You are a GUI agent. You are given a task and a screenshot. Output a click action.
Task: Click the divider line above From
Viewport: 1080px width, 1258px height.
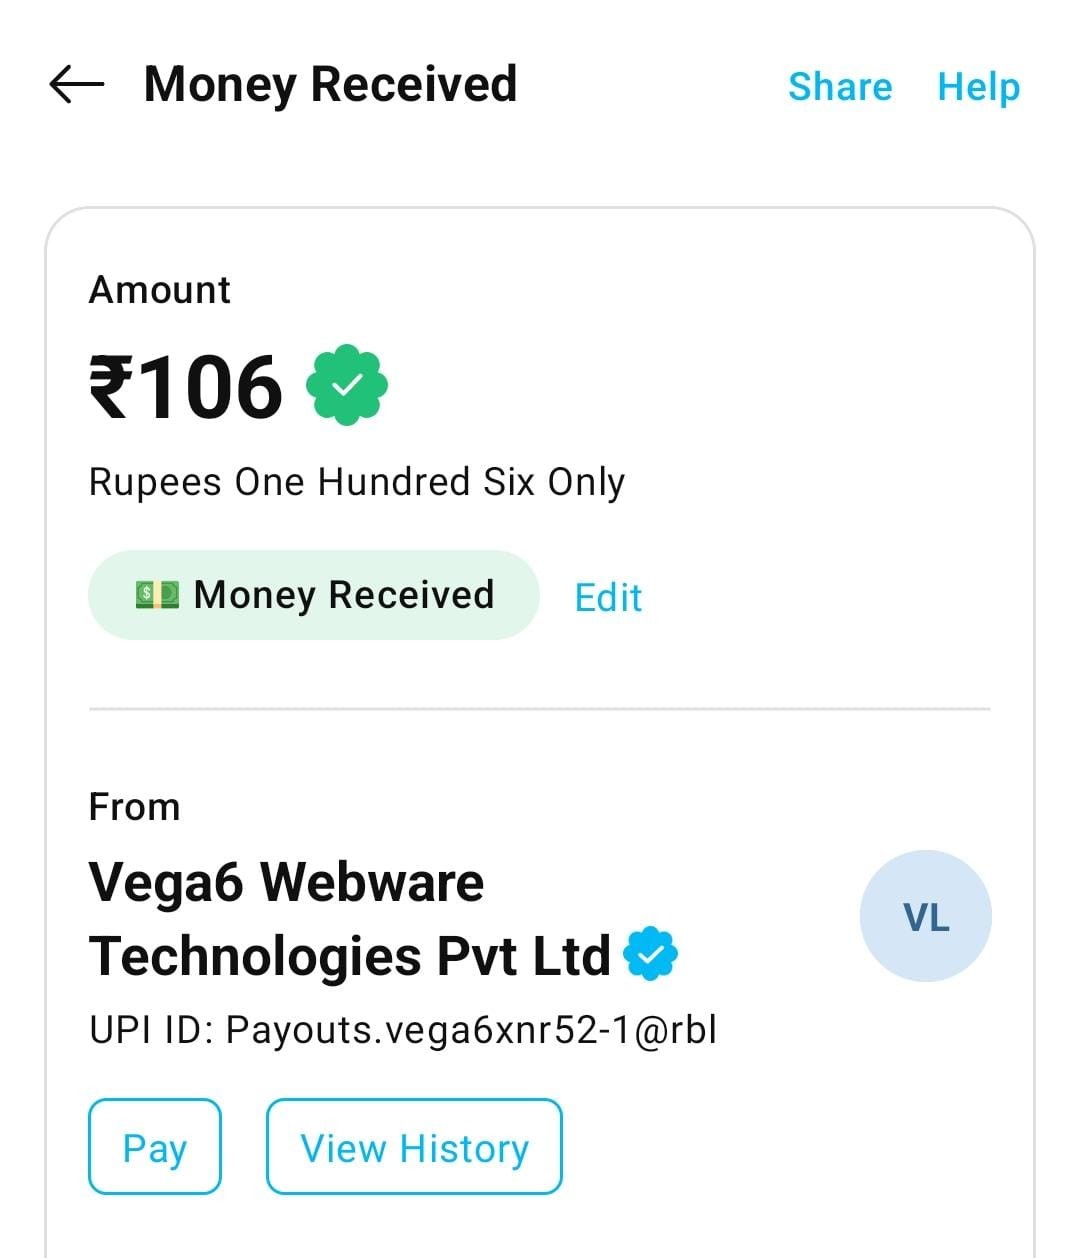tap(540, 709)
